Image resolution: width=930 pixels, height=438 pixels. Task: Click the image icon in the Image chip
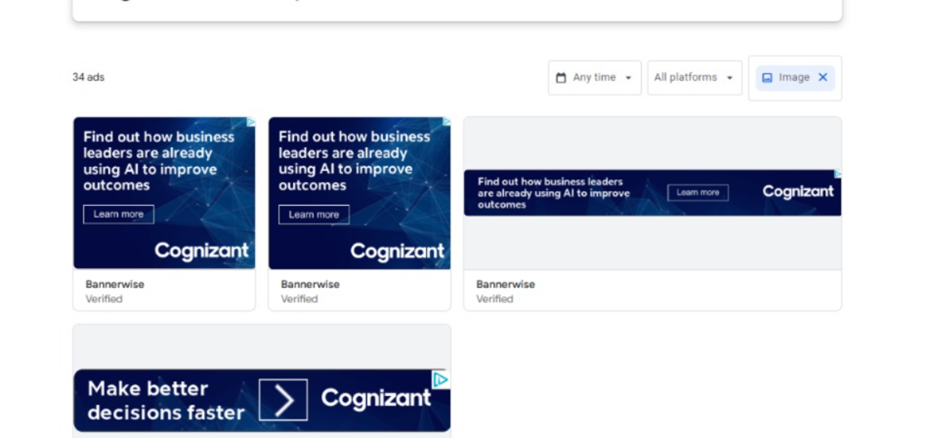[x=767, y=78]
